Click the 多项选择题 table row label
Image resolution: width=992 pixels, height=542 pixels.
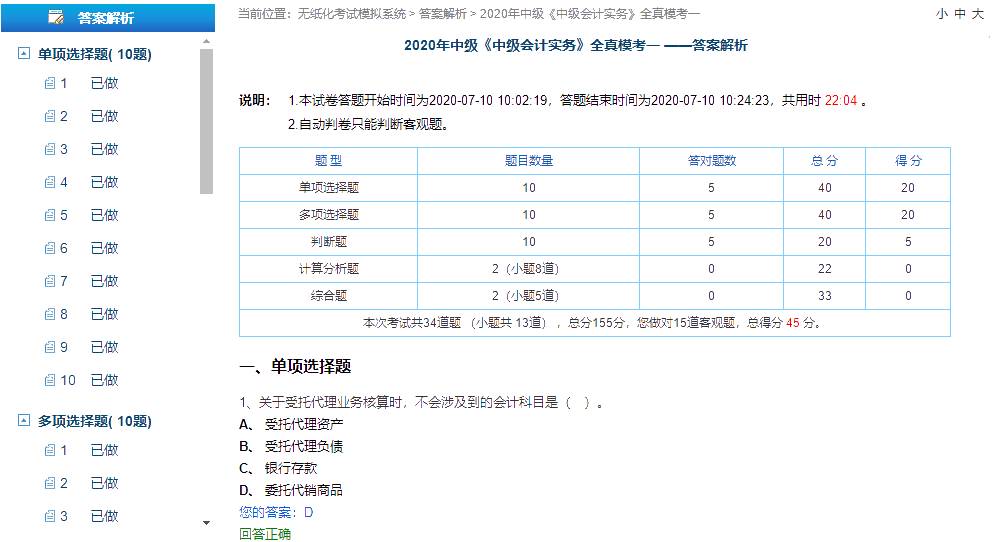coord(329,215)
